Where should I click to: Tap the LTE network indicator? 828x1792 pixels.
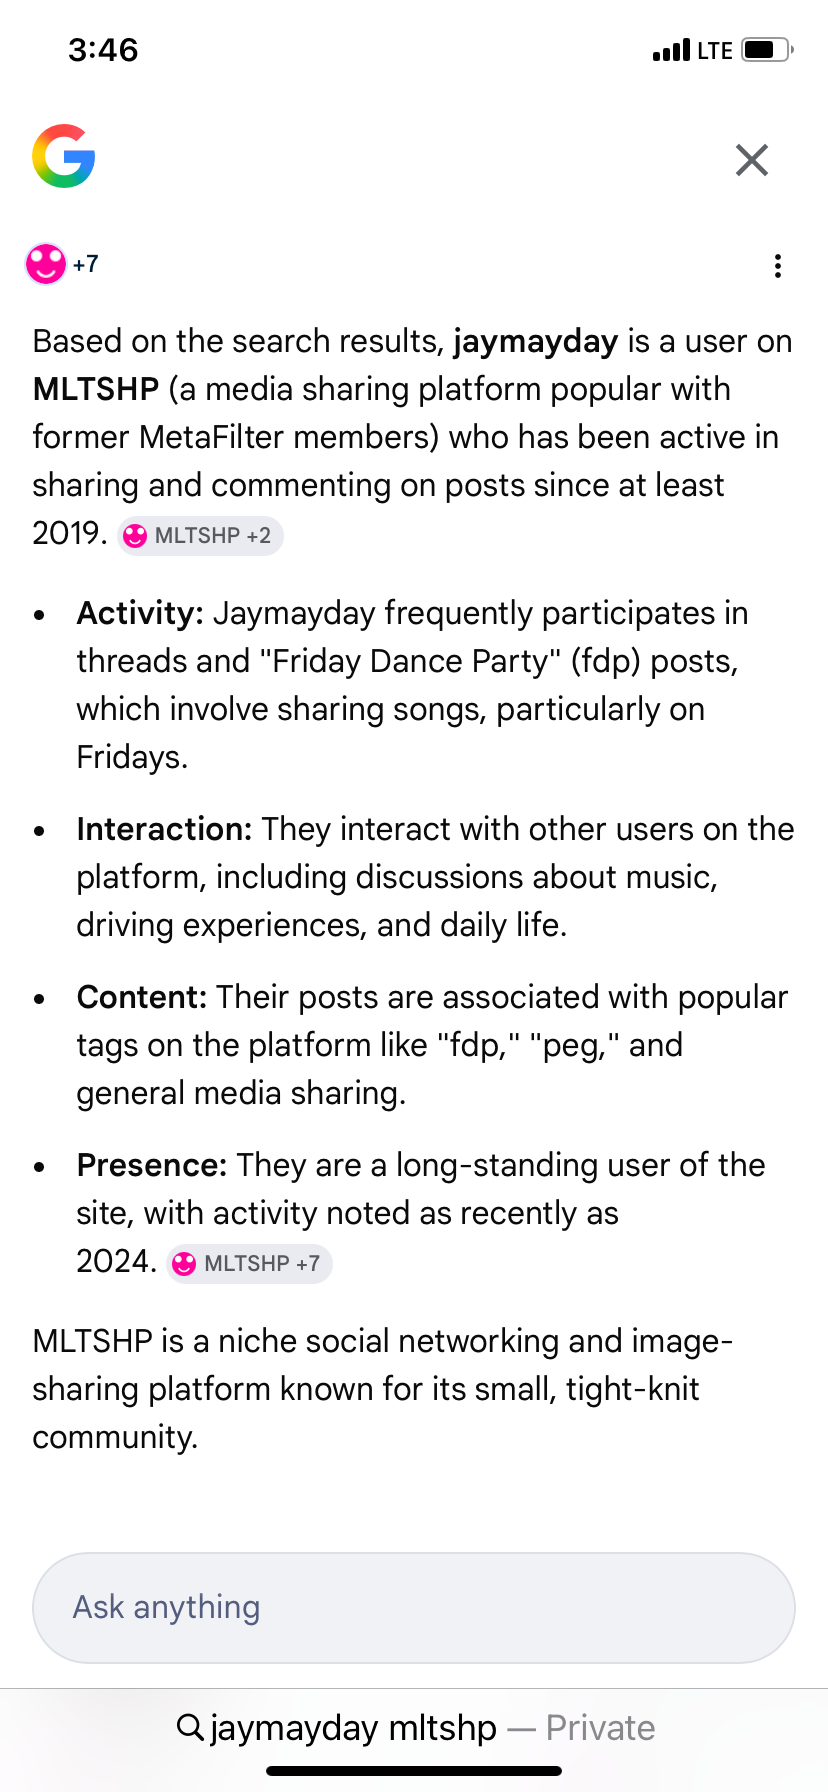pos(715,51)
